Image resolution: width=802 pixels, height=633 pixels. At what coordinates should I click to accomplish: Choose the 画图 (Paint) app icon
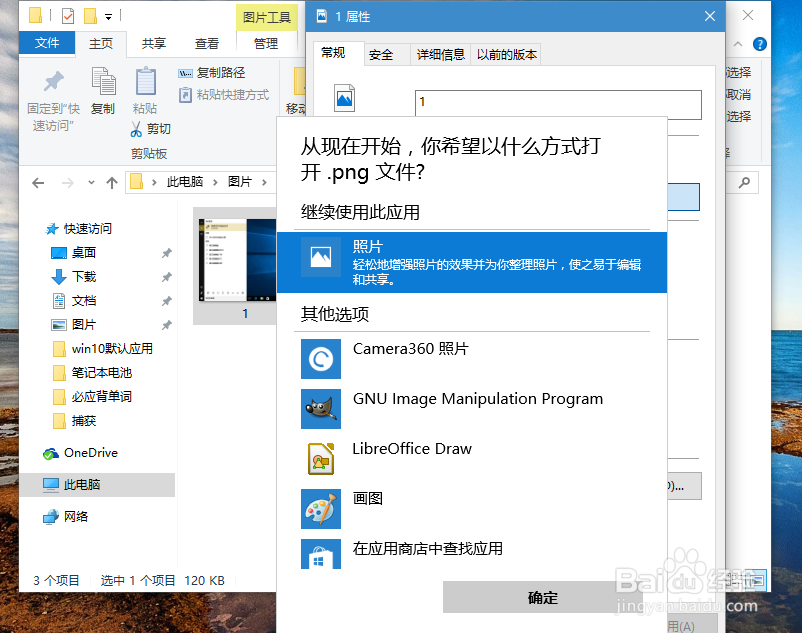click(x=320, y=509)
